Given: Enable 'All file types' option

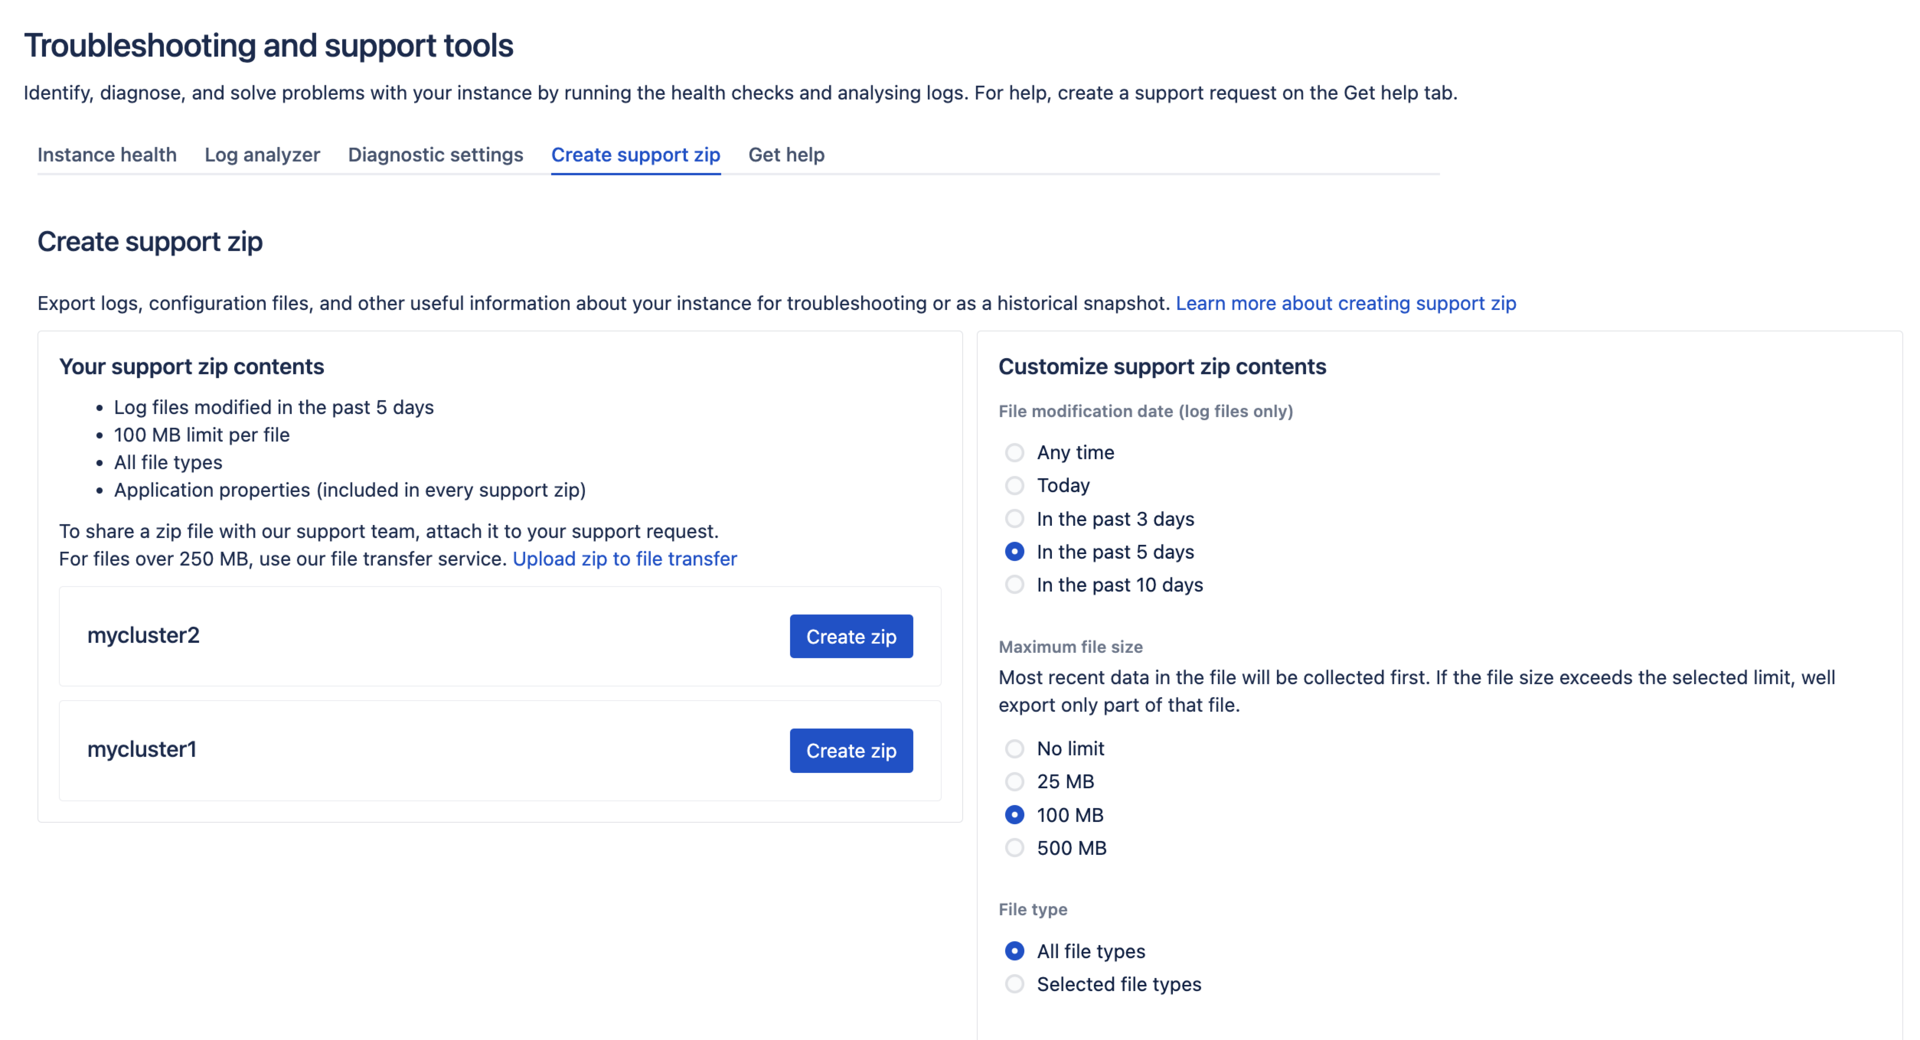Looking at the screenshot, I should [x=1014, y=951].
